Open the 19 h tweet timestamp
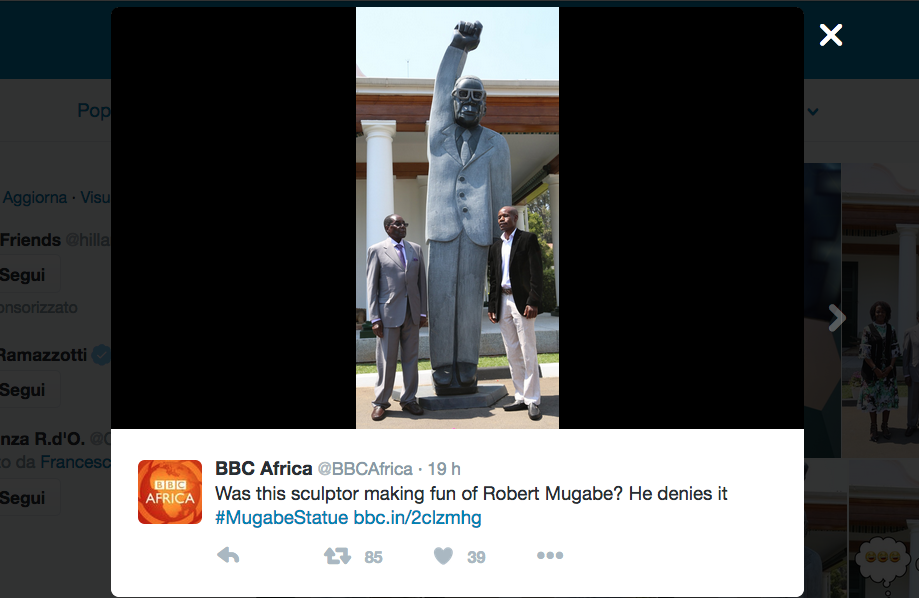This screenshot has width=919, height=598. [444, 469]
